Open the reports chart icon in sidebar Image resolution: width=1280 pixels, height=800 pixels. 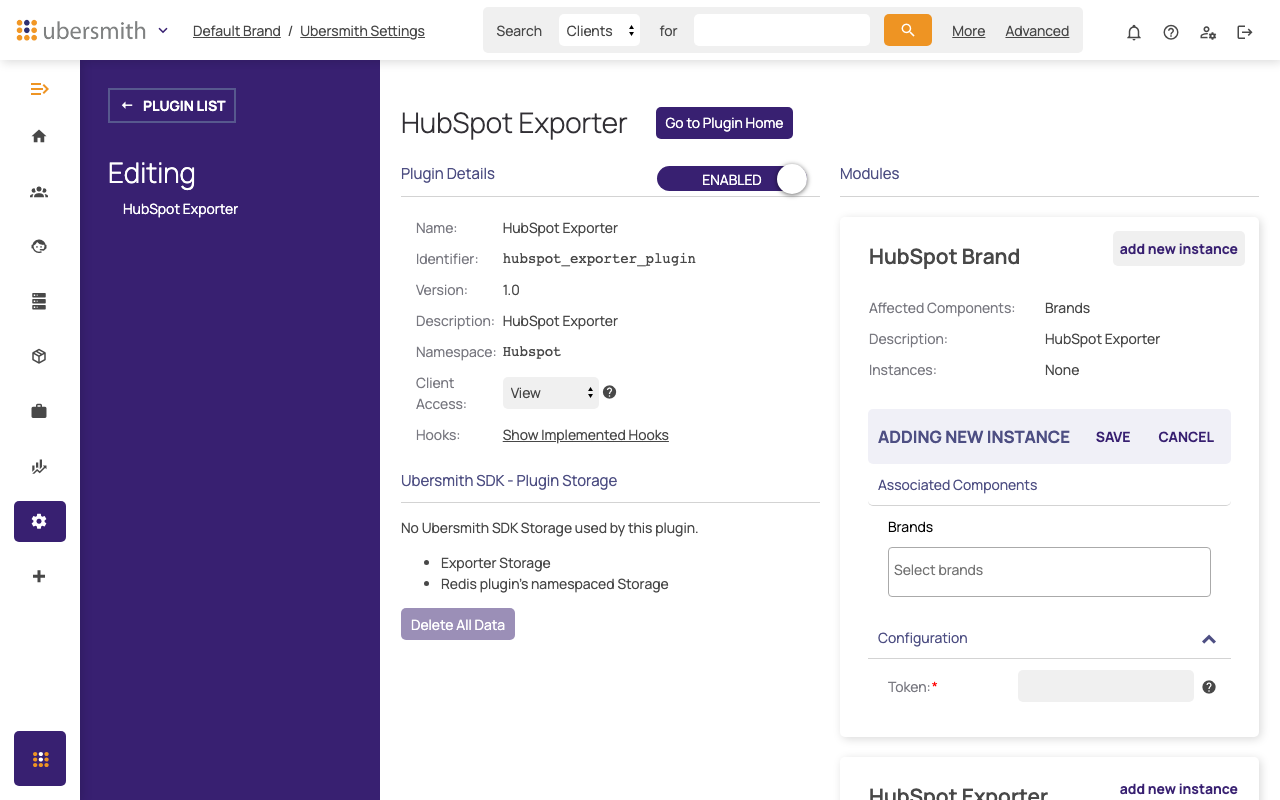[x=39, y=466]
